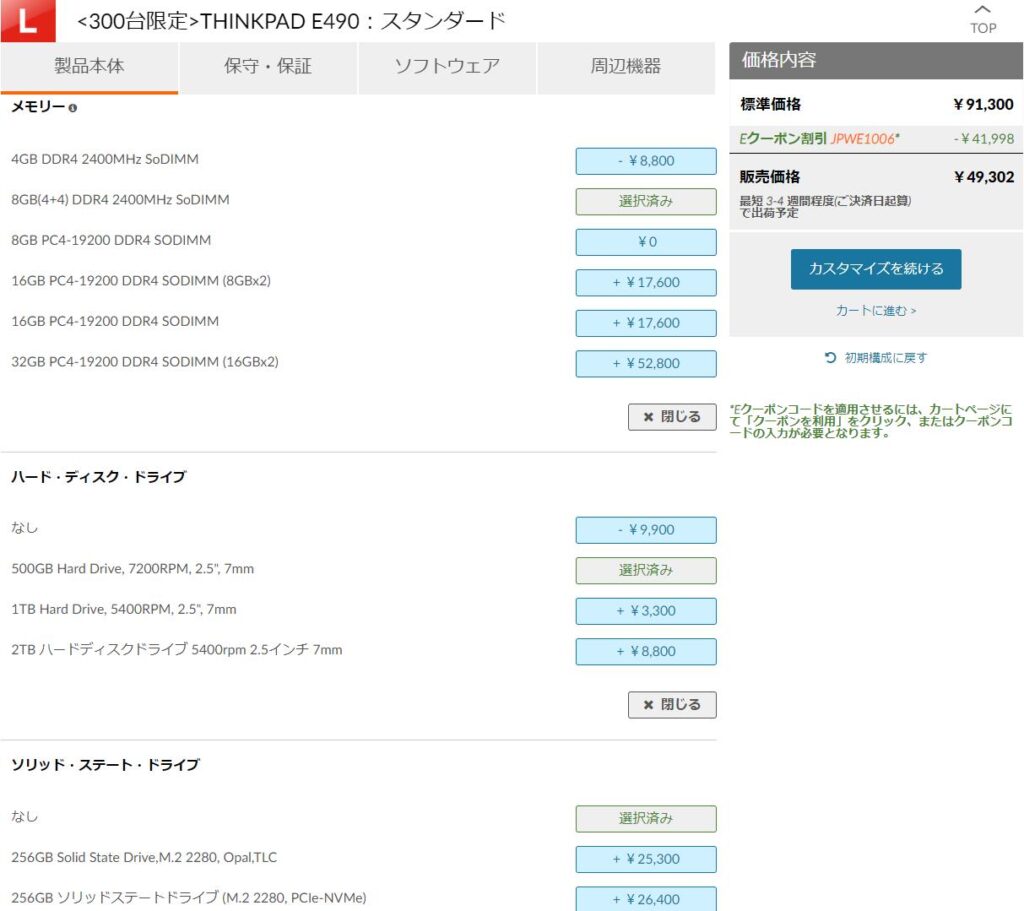Click the メモリー section heading
The width and height of the screenshot is (1024, 911).
[x=38, y=107]
